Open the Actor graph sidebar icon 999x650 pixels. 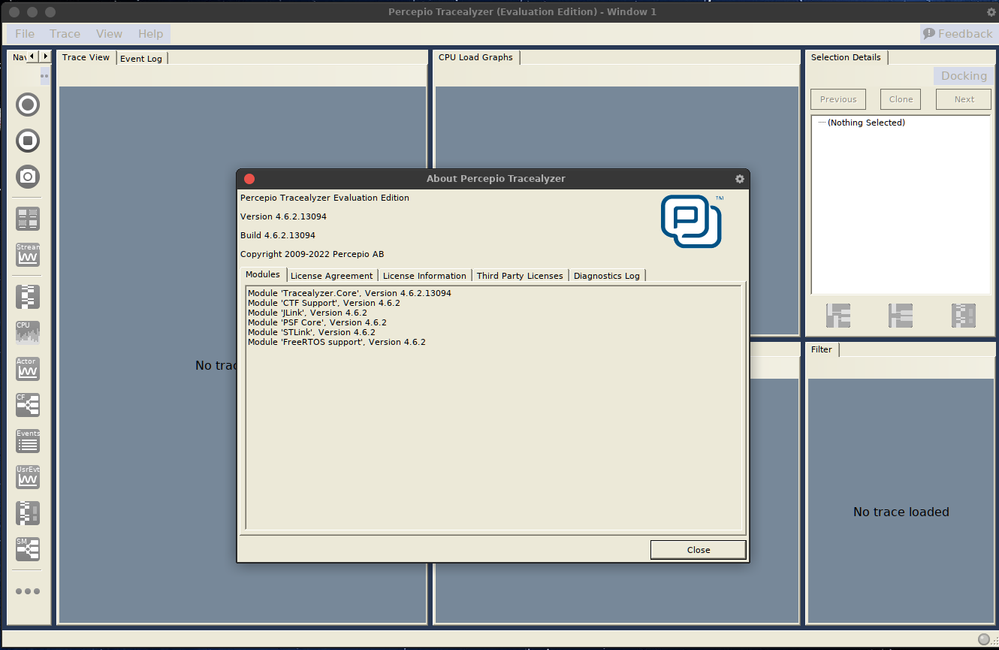(x=27, y=369)
